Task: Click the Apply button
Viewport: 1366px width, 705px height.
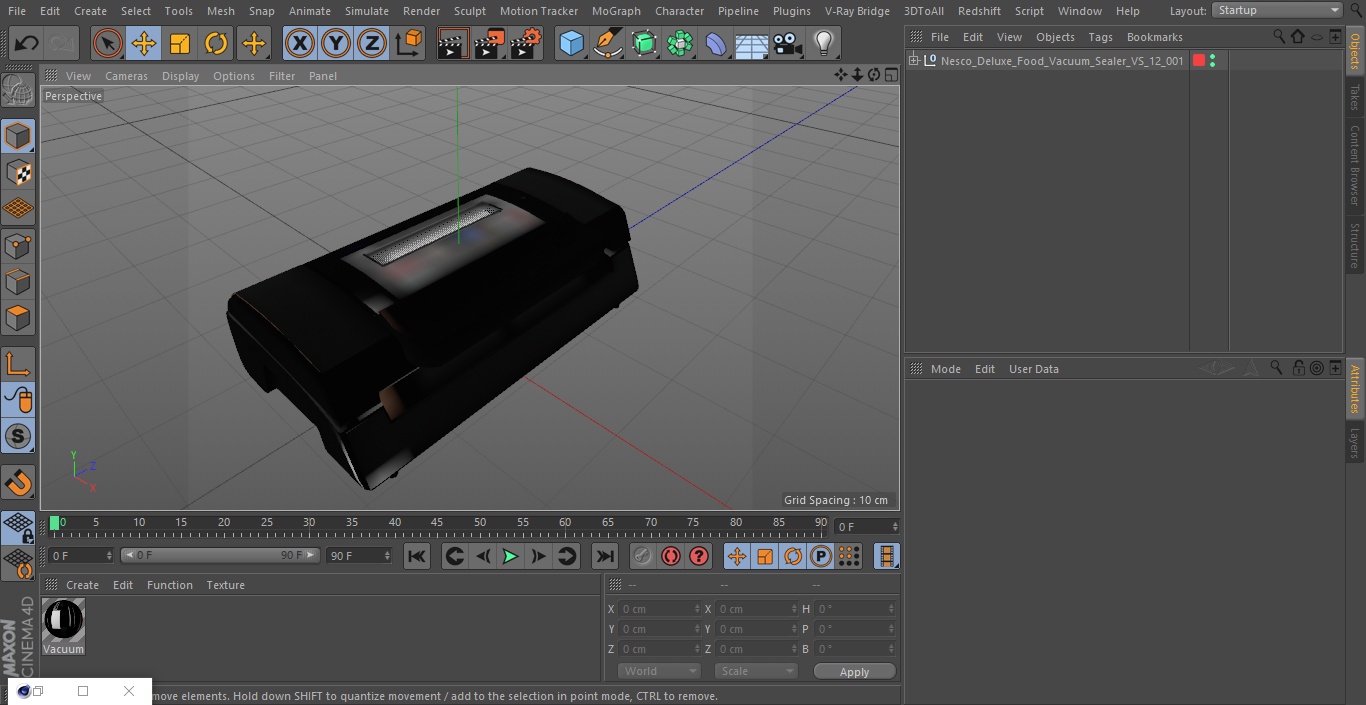Action: tap(854, 672)
